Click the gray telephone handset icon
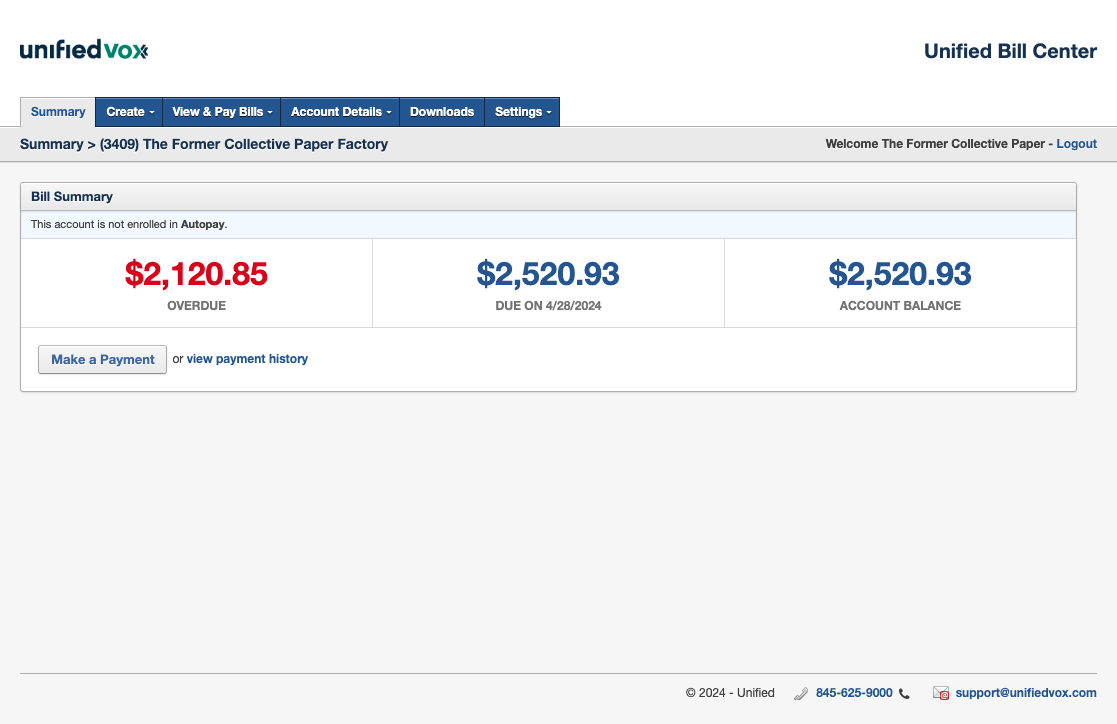The height and width of the screenshot is (724, 1117). pyautogui.click(x=801, y=693)
